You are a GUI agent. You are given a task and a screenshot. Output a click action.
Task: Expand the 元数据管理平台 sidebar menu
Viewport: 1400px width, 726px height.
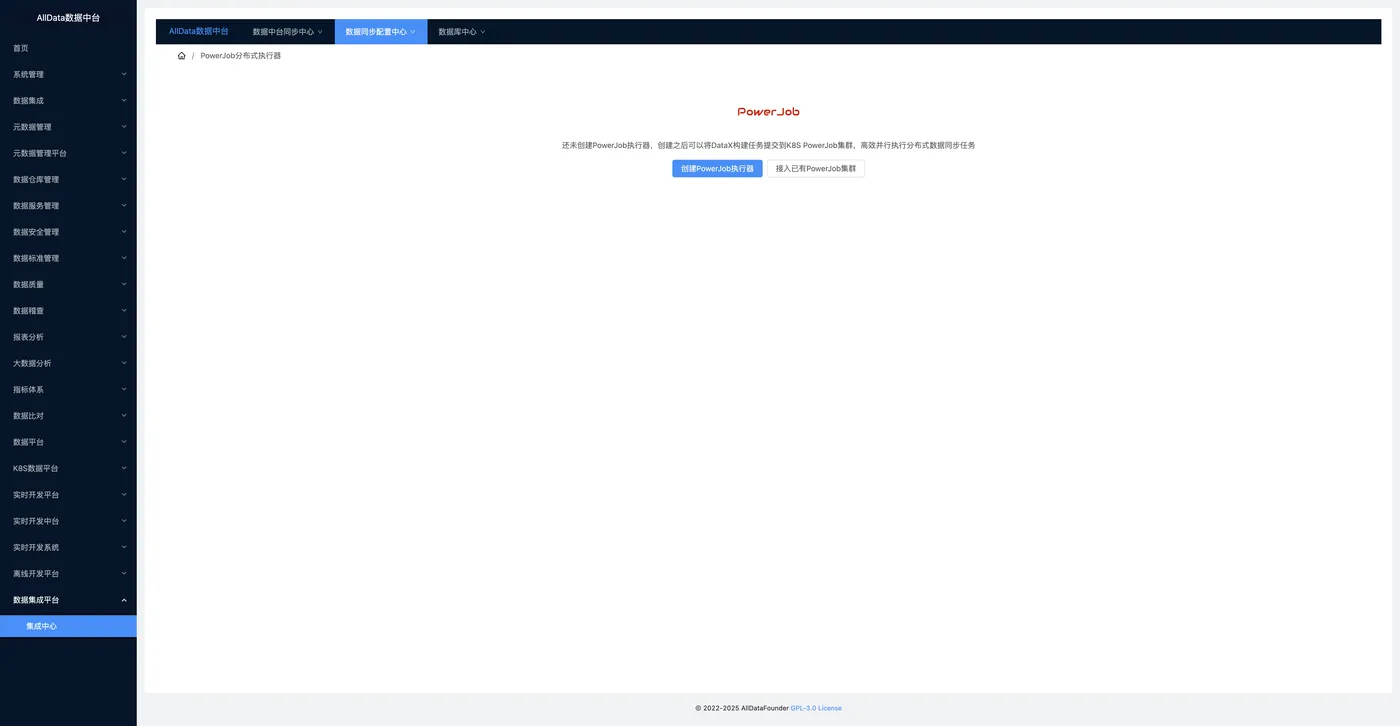[68, 153]
